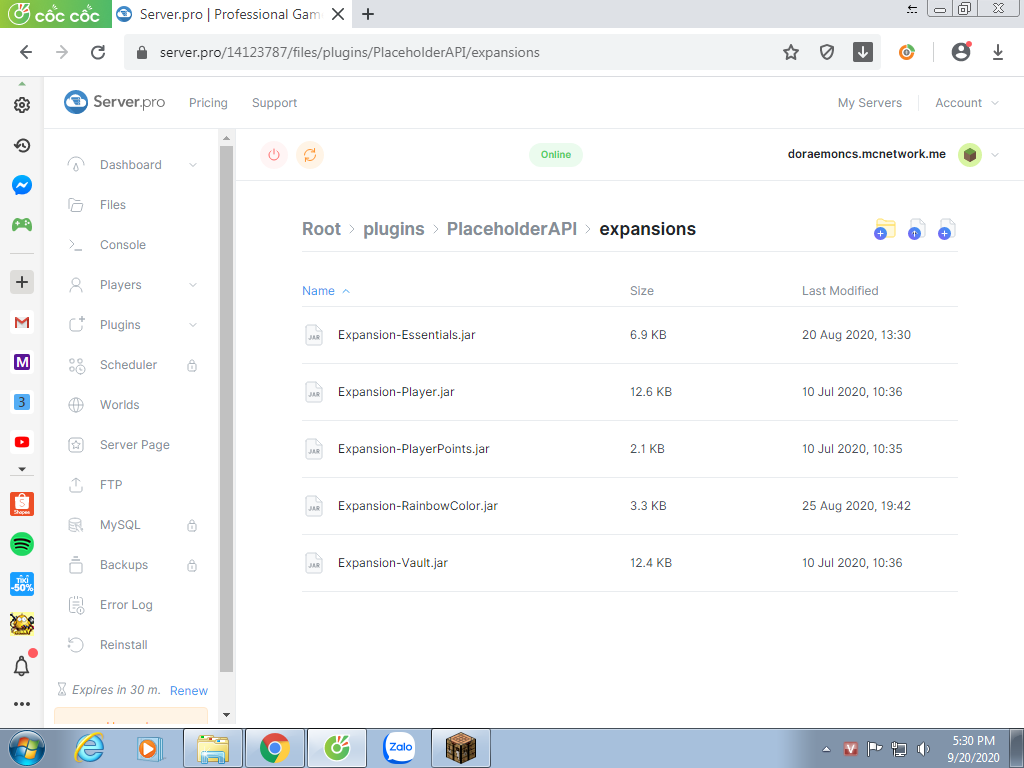Open the server selector dropdown arrow
This screenshot has width=1024, height=768.
click(x=995, y=155)
